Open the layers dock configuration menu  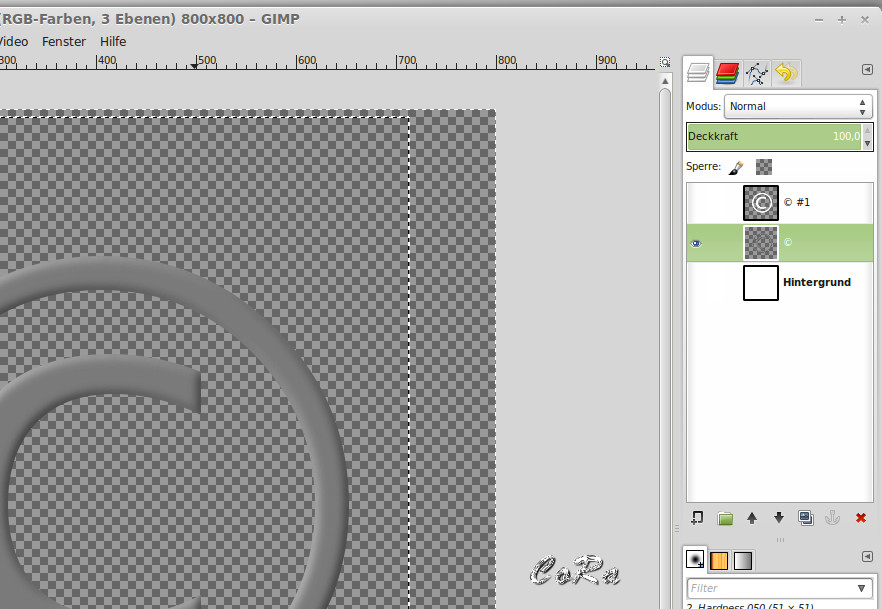click(867, 70)
